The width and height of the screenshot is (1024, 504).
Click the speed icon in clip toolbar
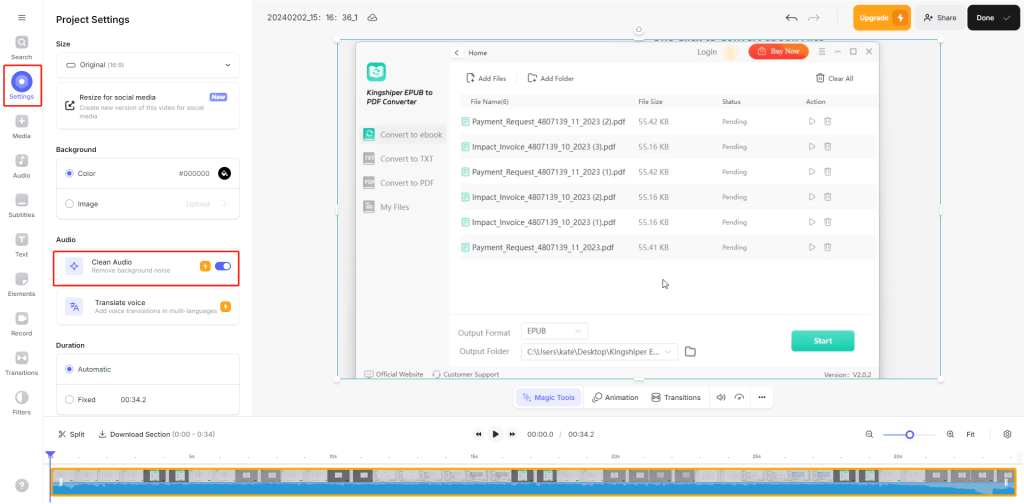click(739, 397)
